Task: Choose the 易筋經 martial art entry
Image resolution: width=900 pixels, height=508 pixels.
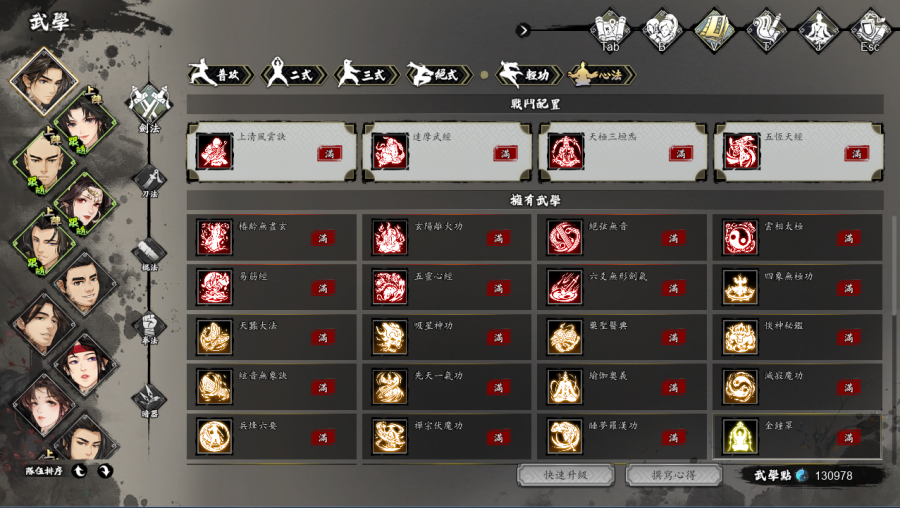Action: pyautogui.click(x=271, y=287)
